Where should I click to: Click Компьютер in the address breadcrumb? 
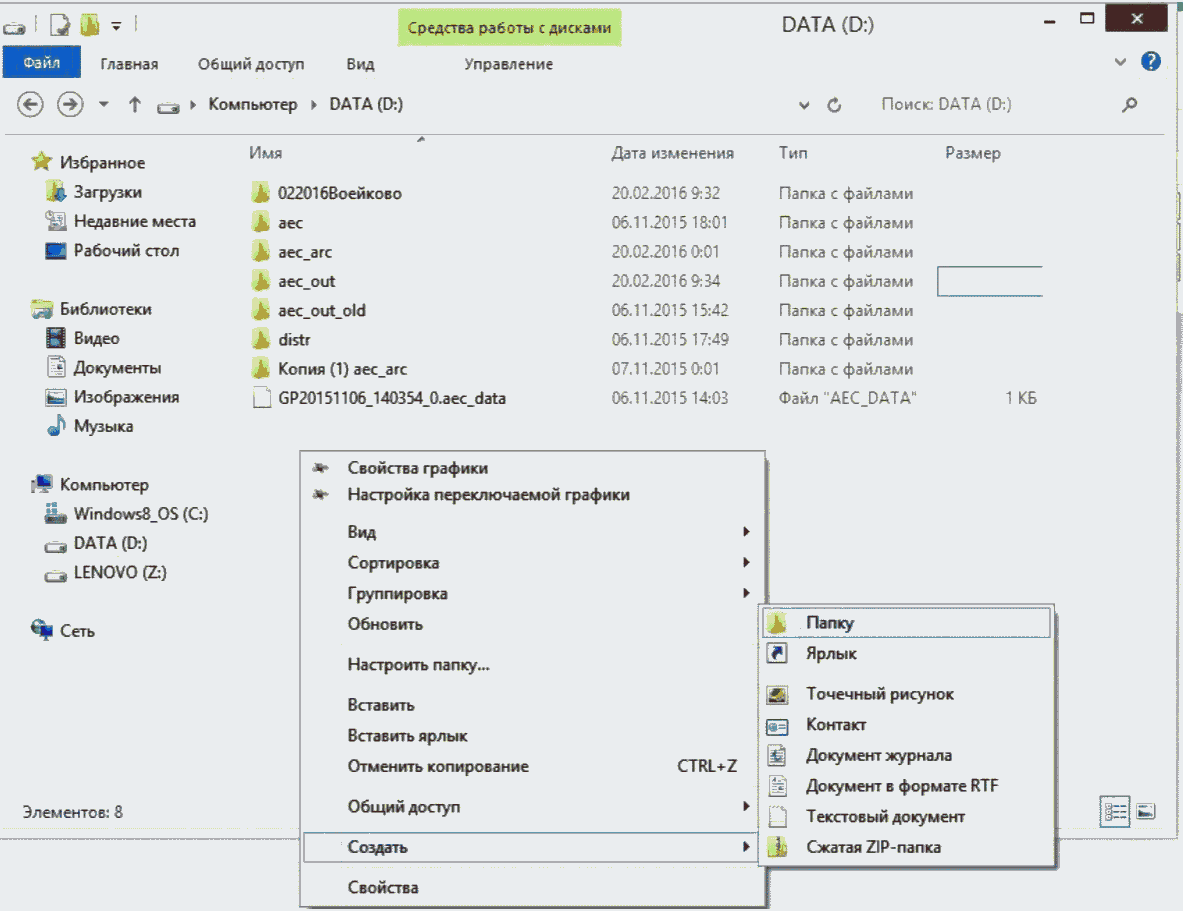coord(253,104)
